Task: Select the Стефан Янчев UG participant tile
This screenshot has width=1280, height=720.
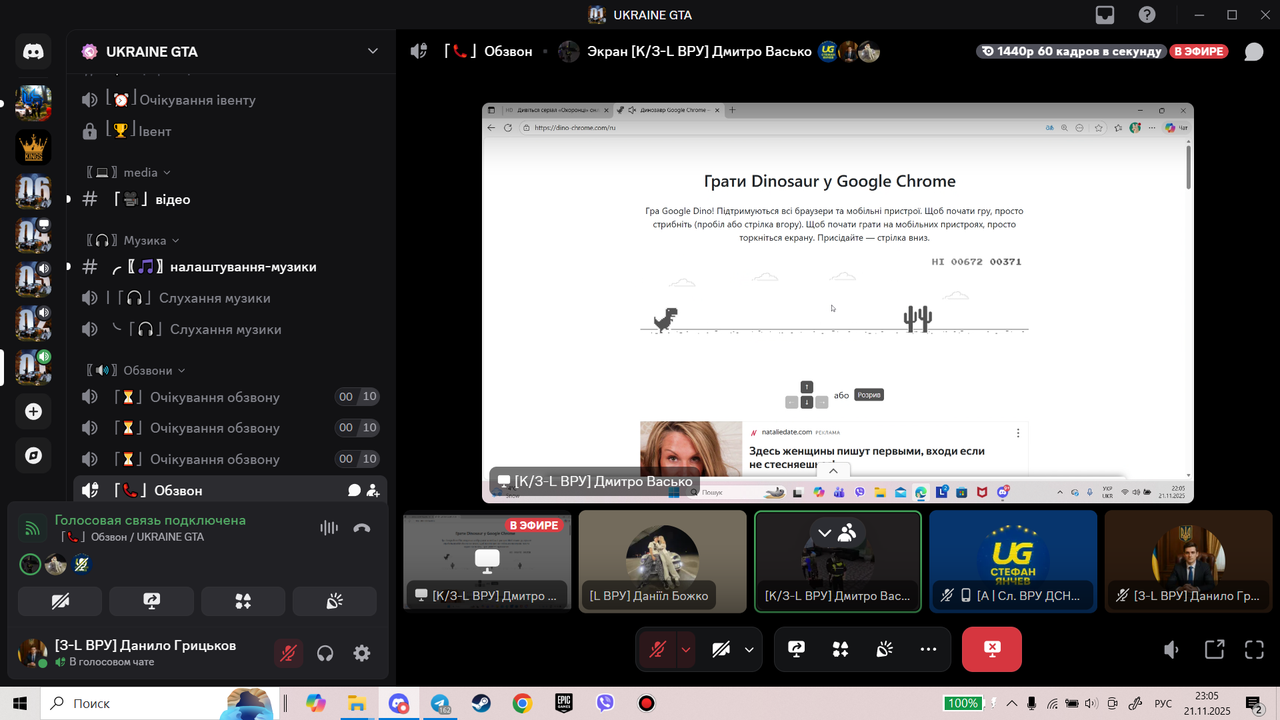Action: tap(1013, 561)
